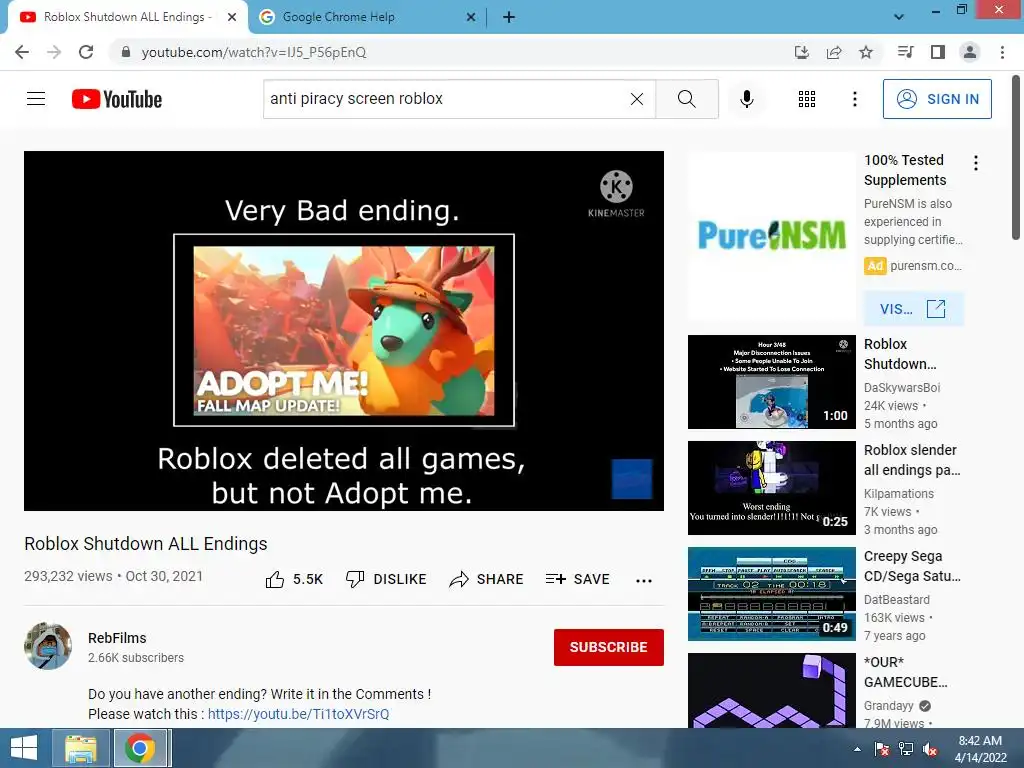Clear the search query with X
1024x768 pixels.
[637, 99]
